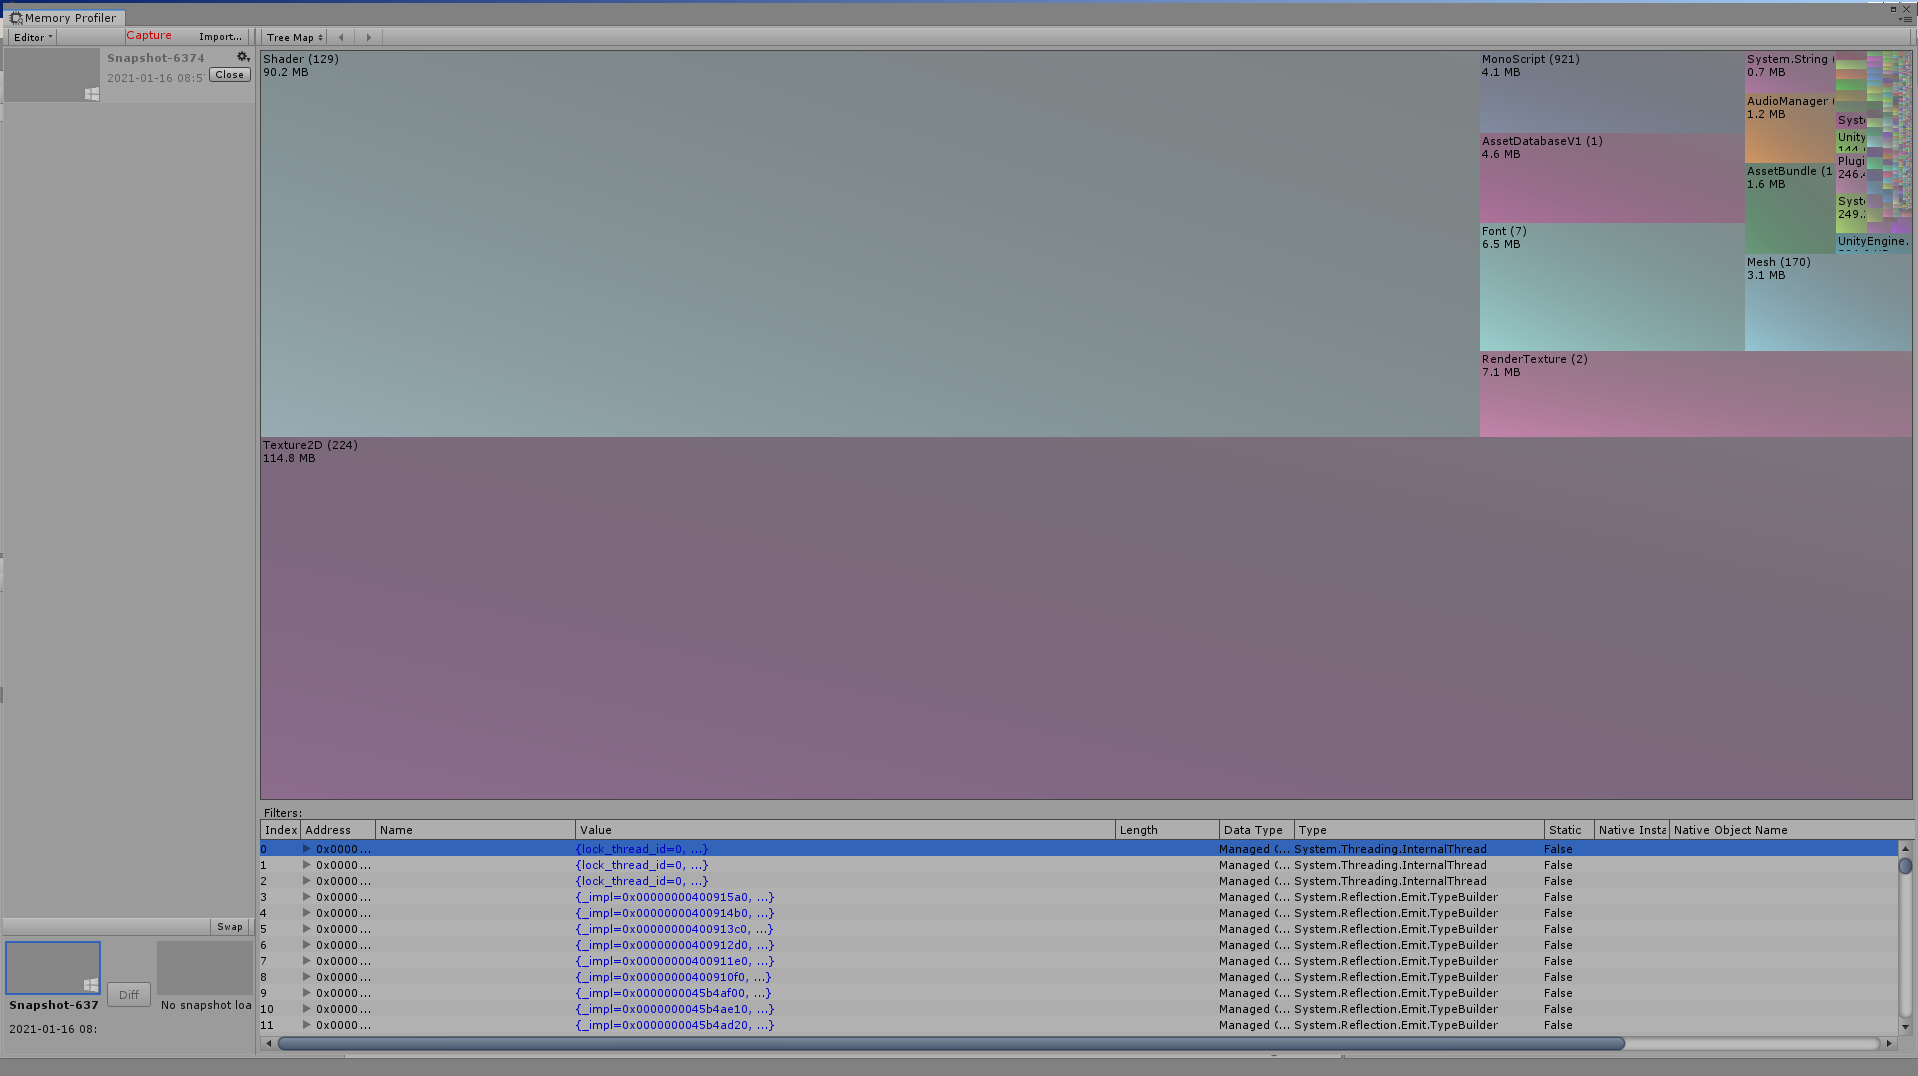
Task: Click the Swap snapshots button
Action: click(230, 927)
